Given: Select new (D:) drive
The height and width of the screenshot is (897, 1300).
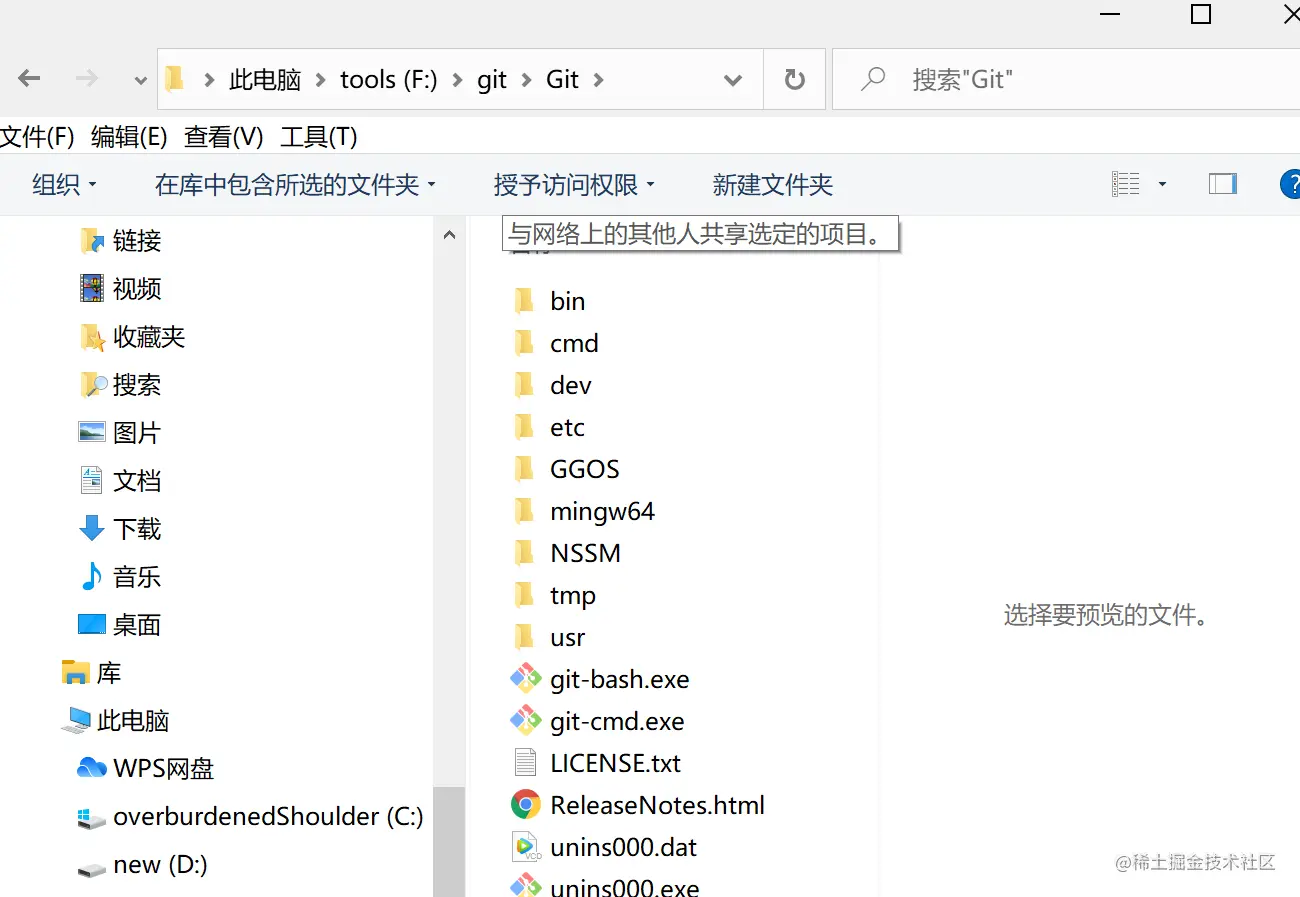Looking at the screenshot, I should [143, 864].
